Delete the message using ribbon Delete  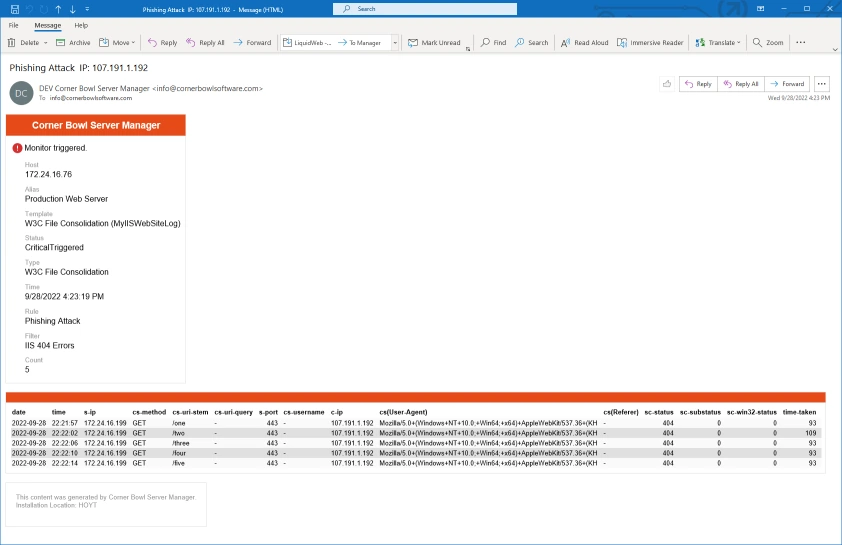click(x=24, y=42)
